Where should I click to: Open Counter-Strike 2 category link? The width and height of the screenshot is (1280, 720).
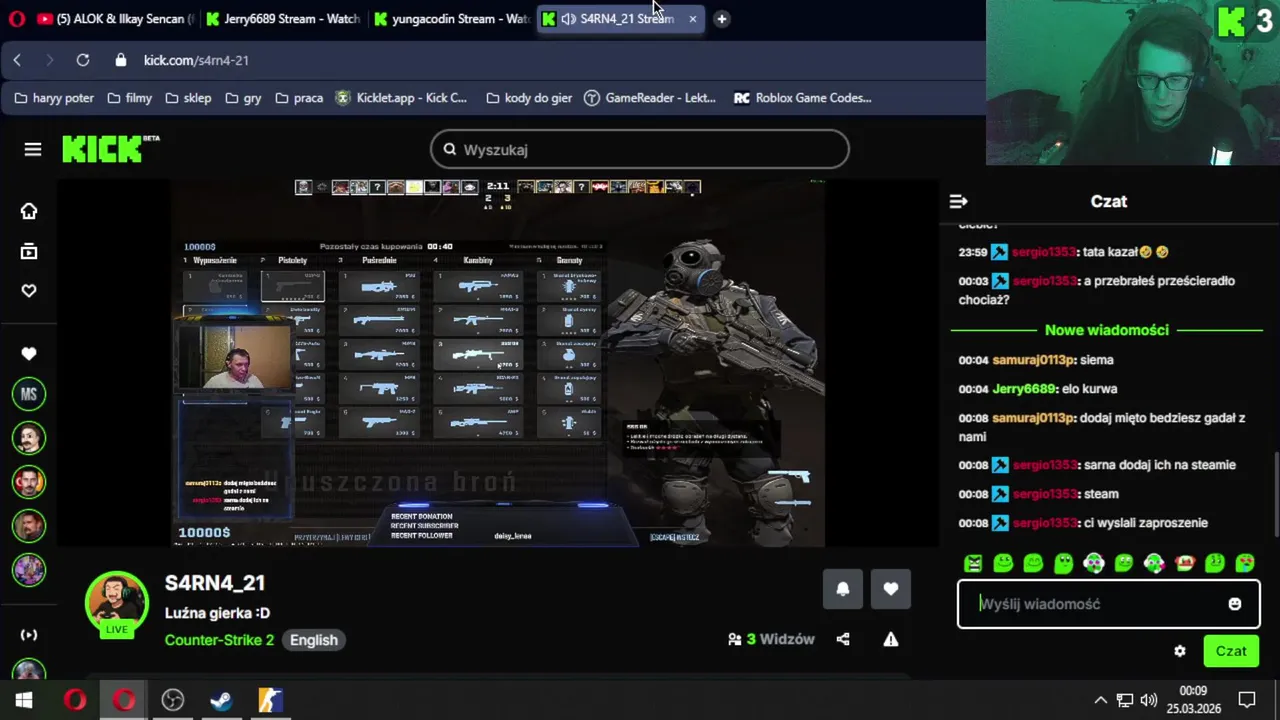[x=219, y=640]
